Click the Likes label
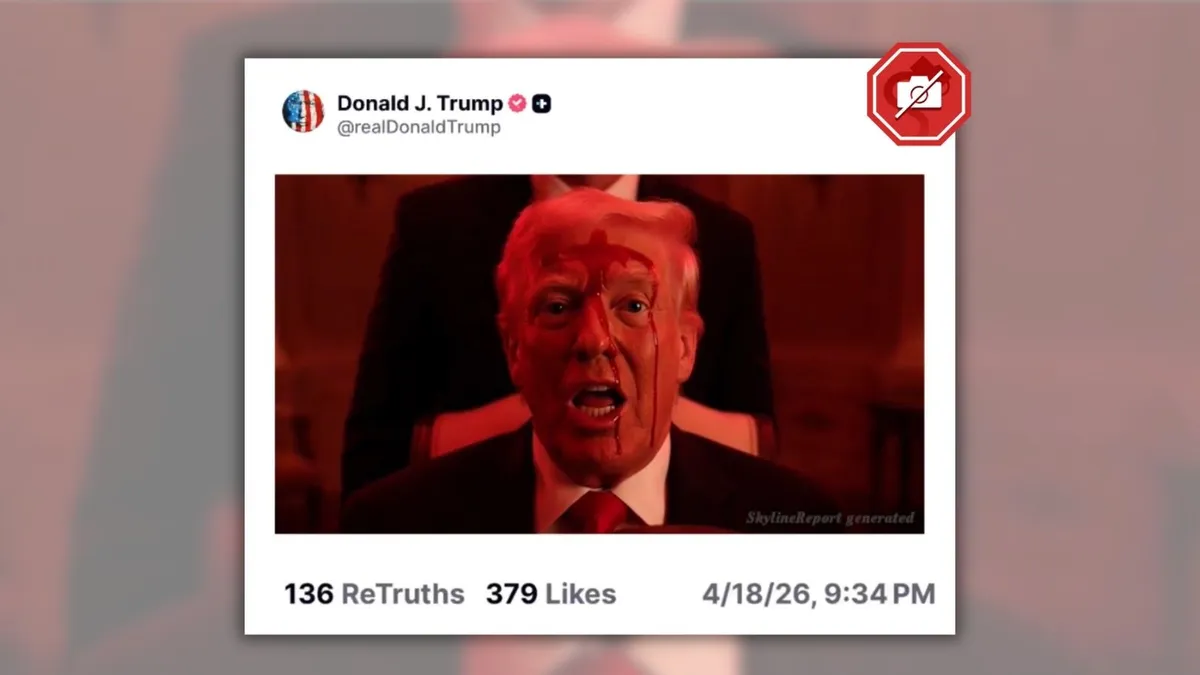The width and height of the screenshot is (1200, 675). coord(581,594)
